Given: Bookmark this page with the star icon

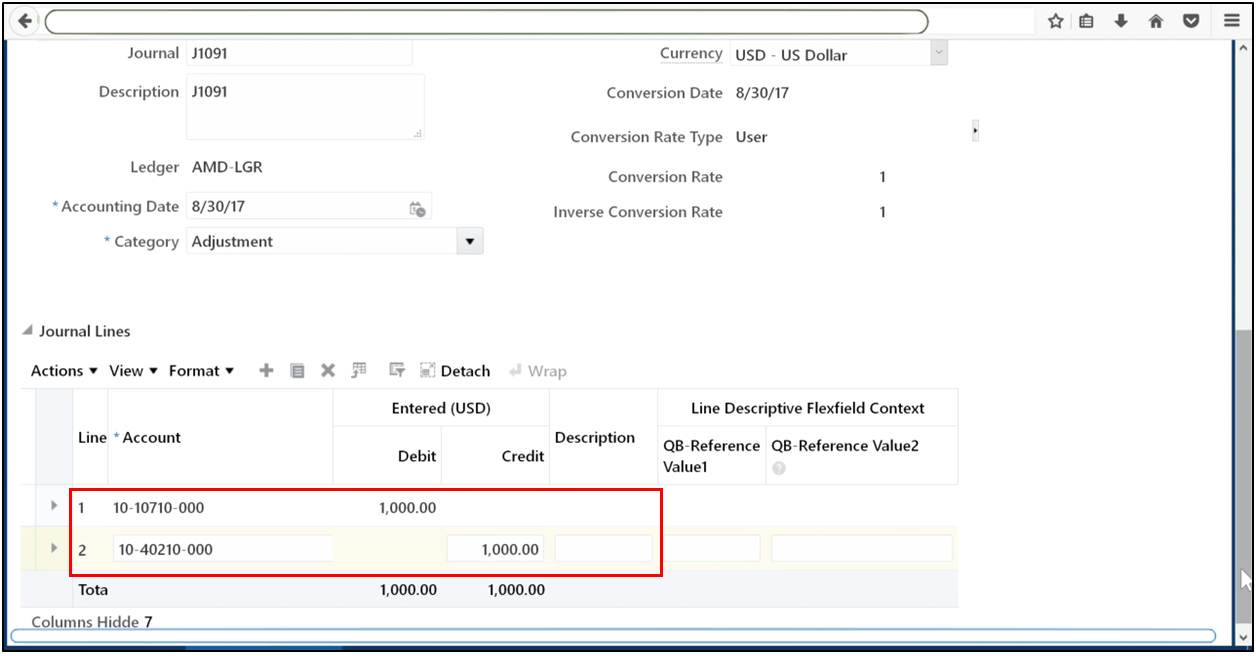Looking at the screenshot, I should click(x=1056, y=20).
